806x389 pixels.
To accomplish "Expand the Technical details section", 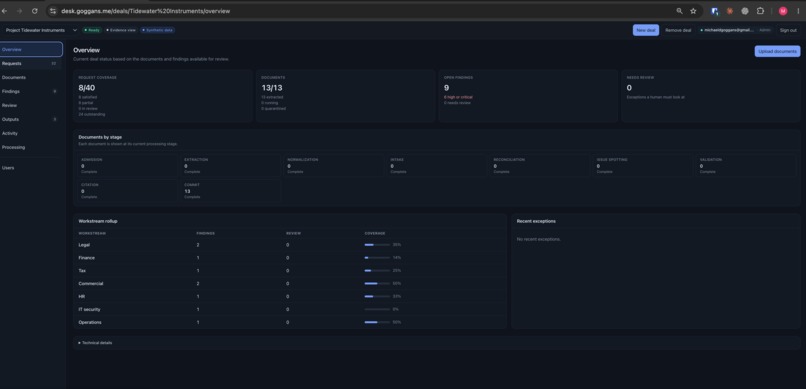I will pyautogui.click(x=95, y=343).
